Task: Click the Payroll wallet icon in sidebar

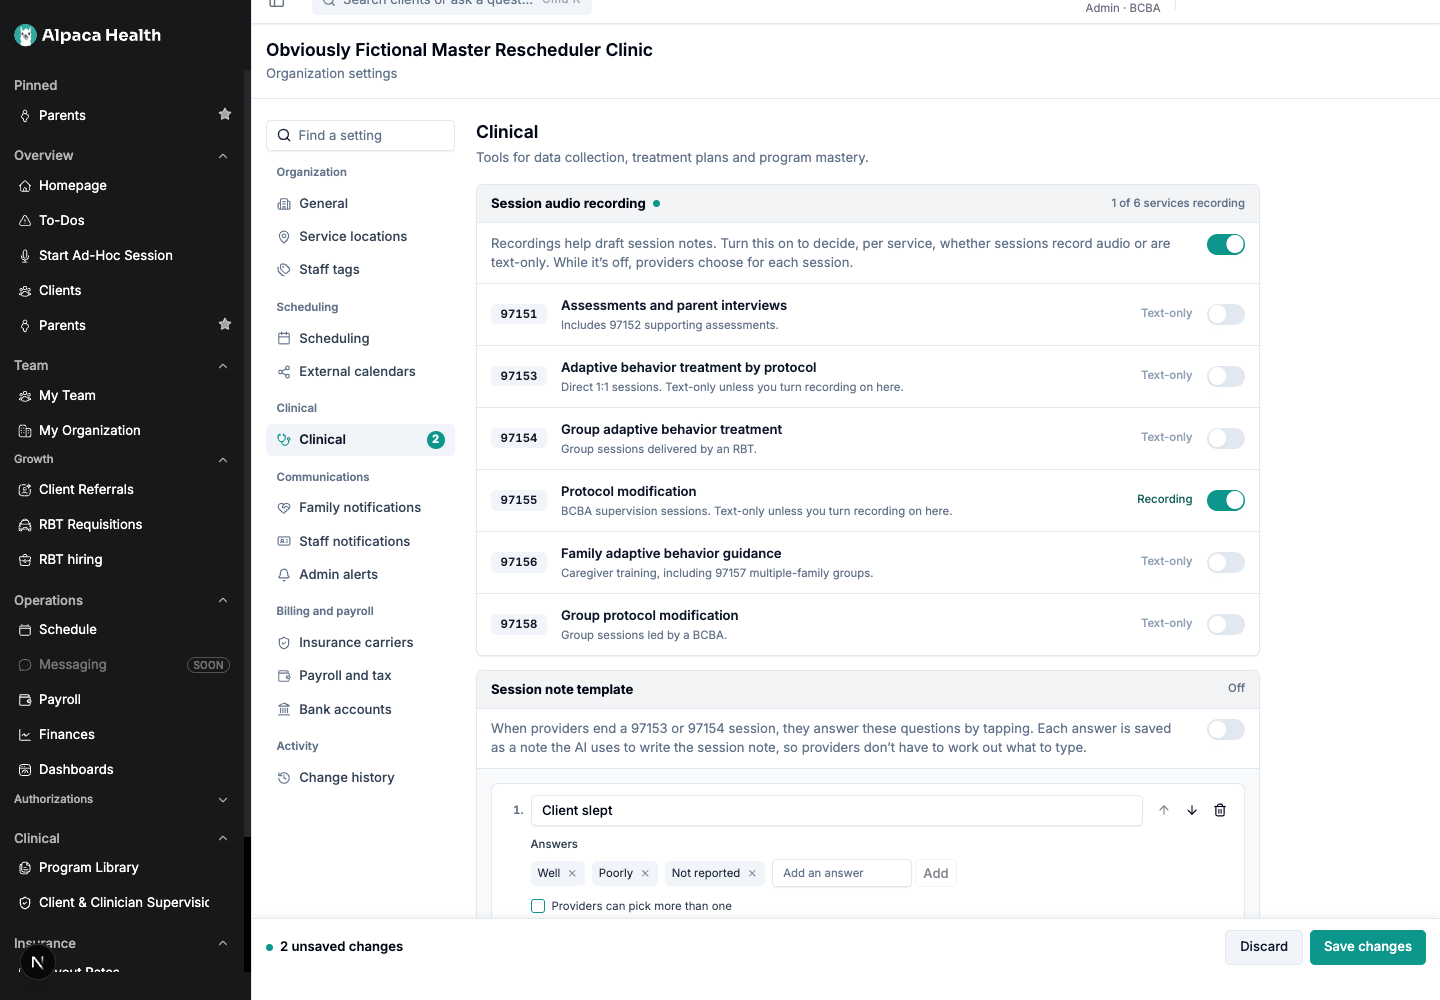Action: (25, 700)
